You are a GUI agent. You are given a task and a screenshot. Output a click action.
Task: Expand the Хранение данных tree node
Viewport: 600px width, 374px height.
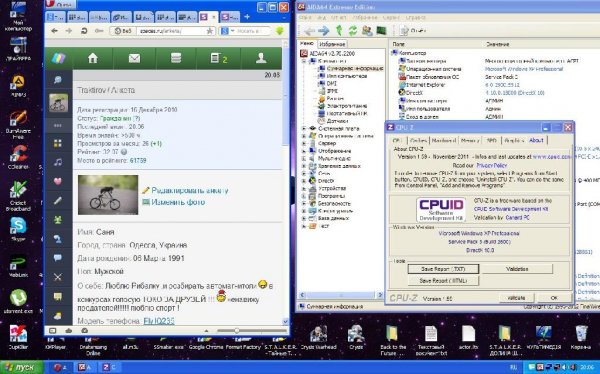[x=304, y=166]
